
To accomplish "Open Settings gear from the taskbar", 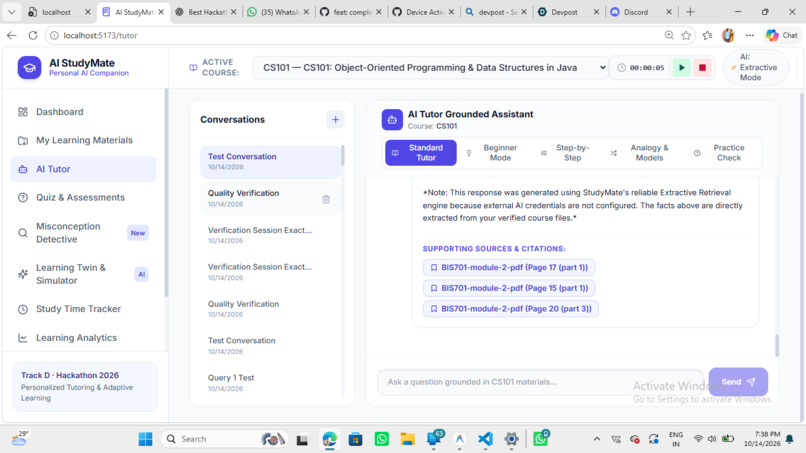I will [511, 439].
